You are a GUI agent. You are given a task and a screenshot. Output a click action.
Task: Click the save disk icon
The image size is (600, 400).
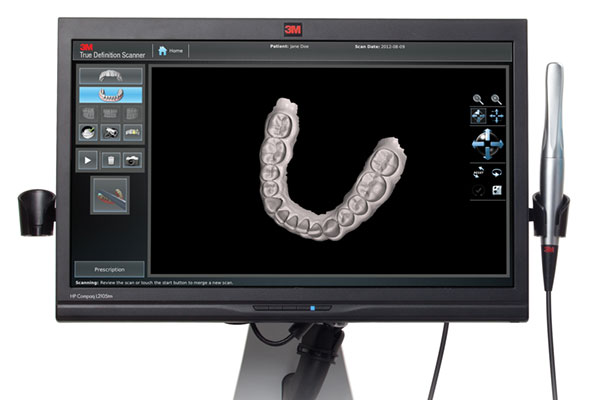click(496, 191)
